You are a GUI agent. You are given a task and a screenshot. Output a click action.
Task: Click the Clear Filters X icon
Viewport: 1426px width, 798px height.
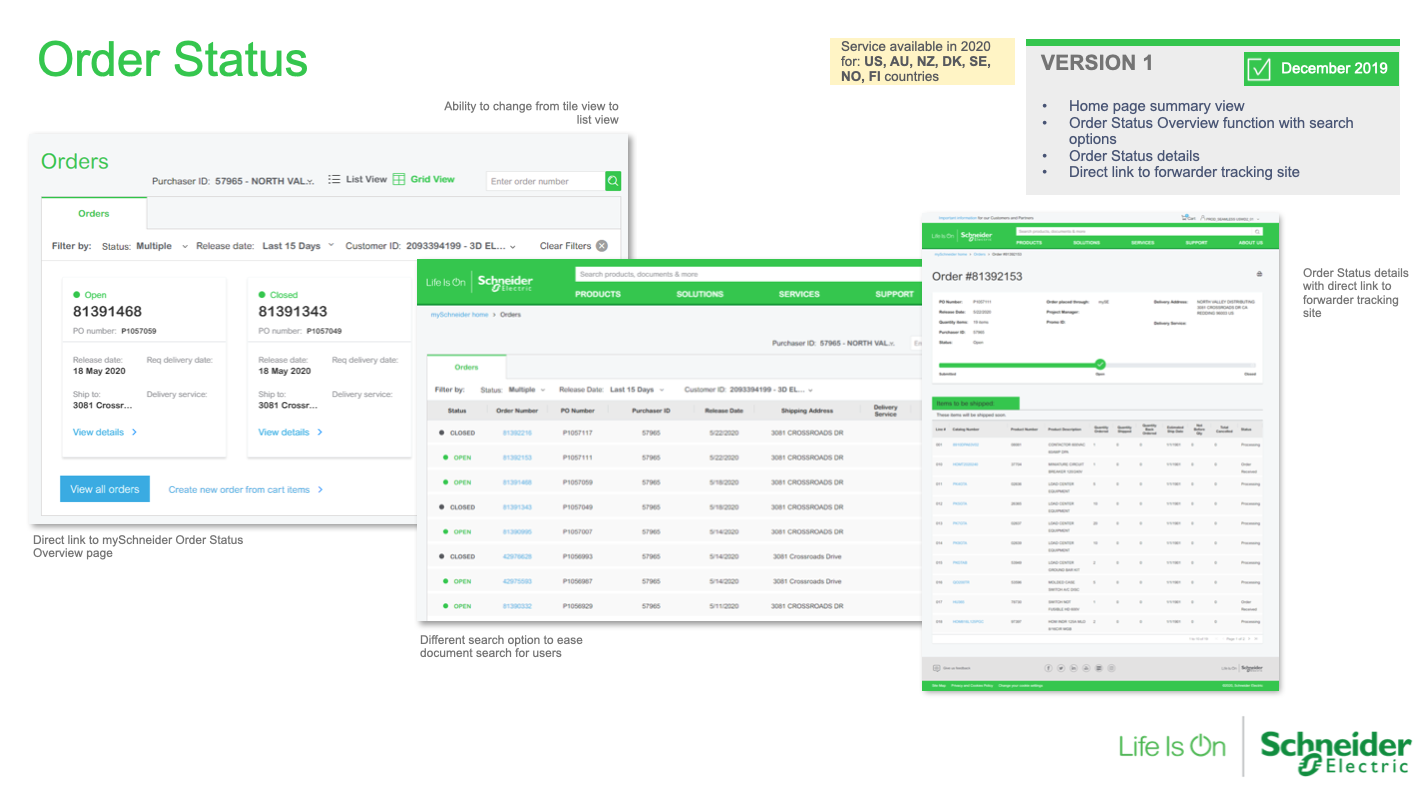[602, 246]
